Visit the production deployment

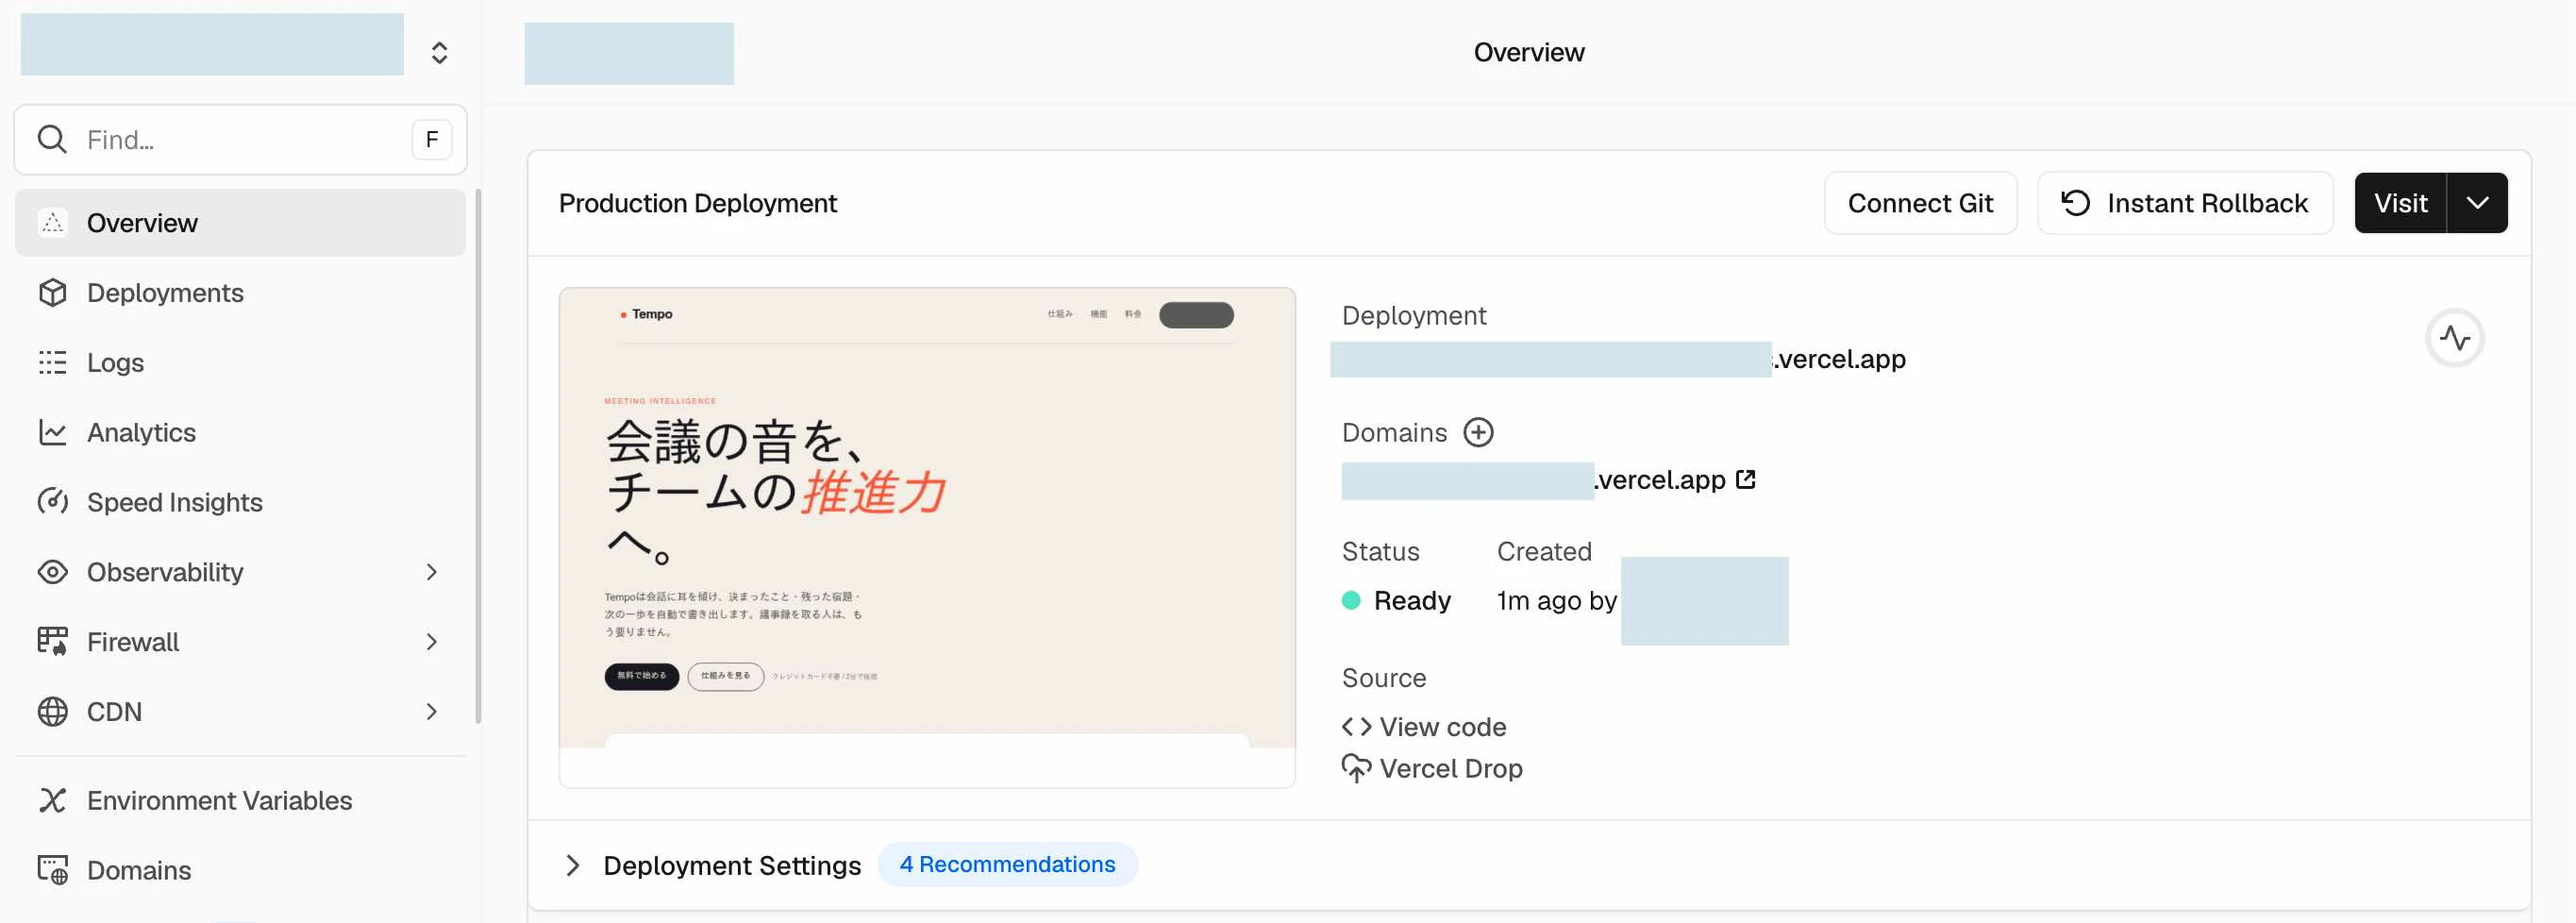point(2400,203)
